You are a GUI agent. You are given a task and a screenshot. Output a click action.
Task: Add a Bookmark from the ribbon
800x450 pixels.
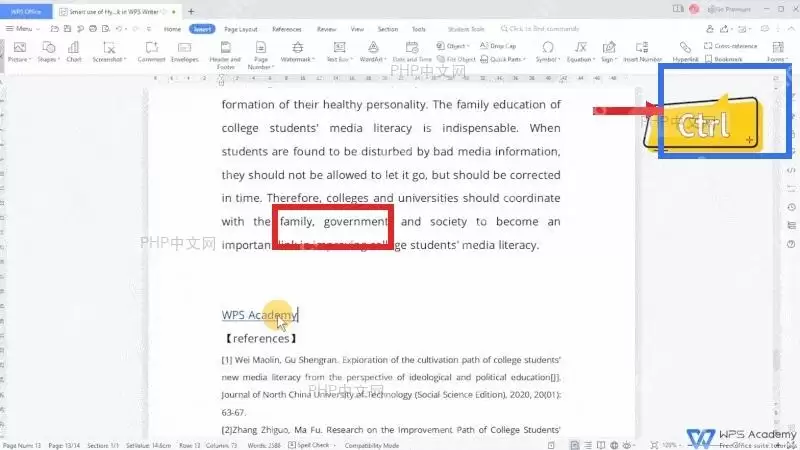point(723,59)
